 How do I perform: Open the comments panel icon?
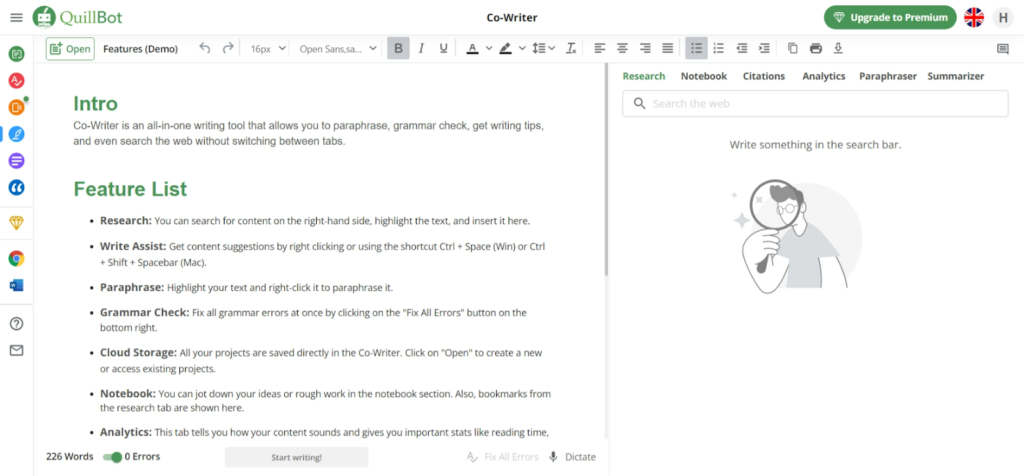point(1002,49)
